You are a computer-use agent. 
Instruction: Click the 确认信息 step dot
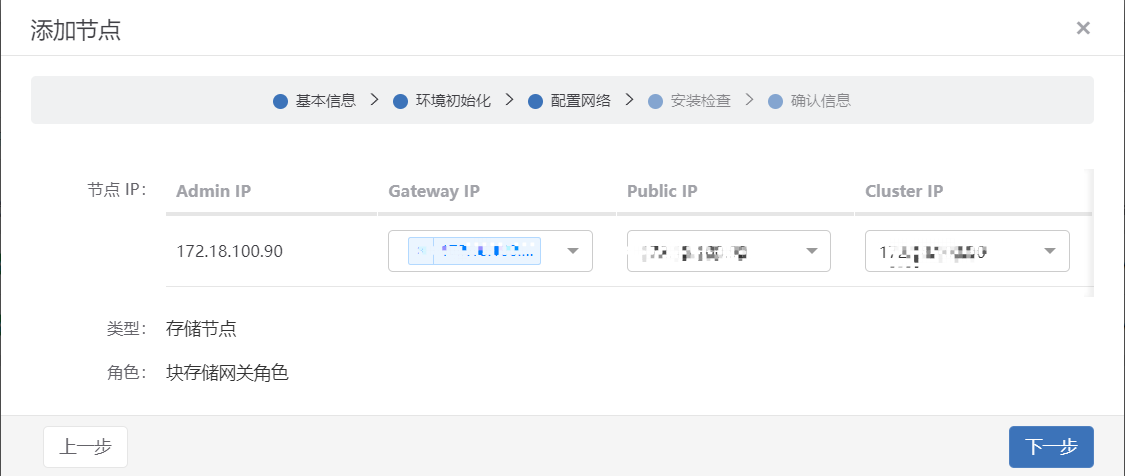click(x=775, y=101)
